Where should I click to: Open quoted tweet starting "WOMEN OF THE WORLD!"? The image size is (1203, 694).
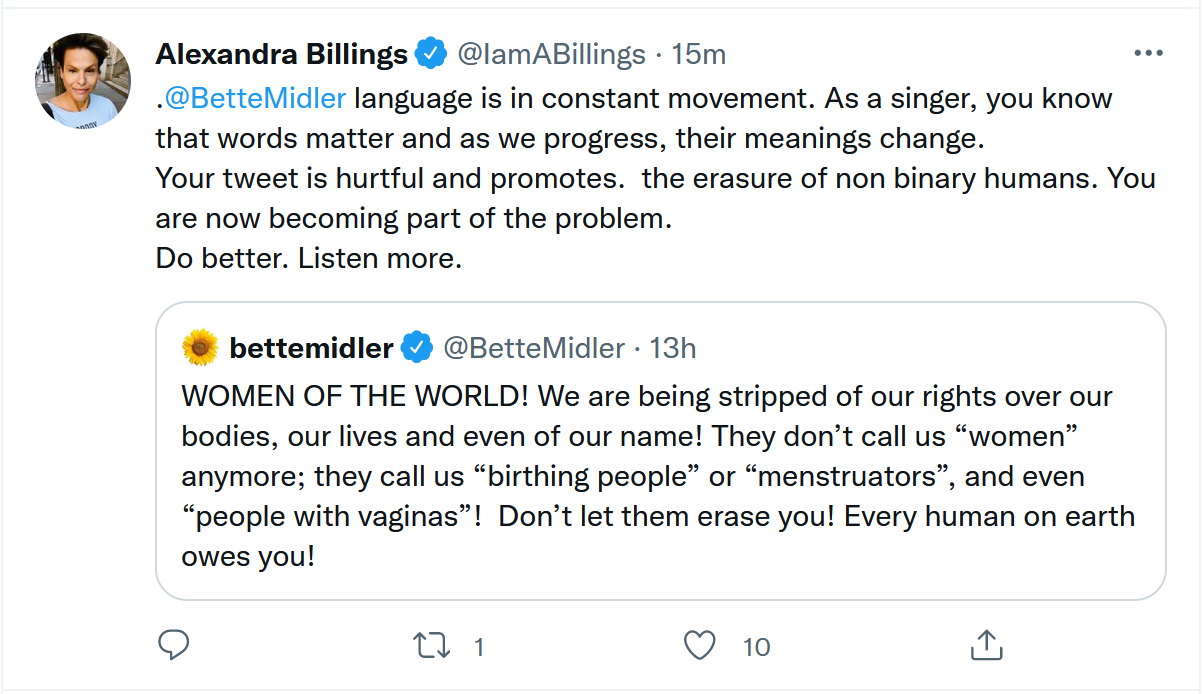click(x=660, y=475)
